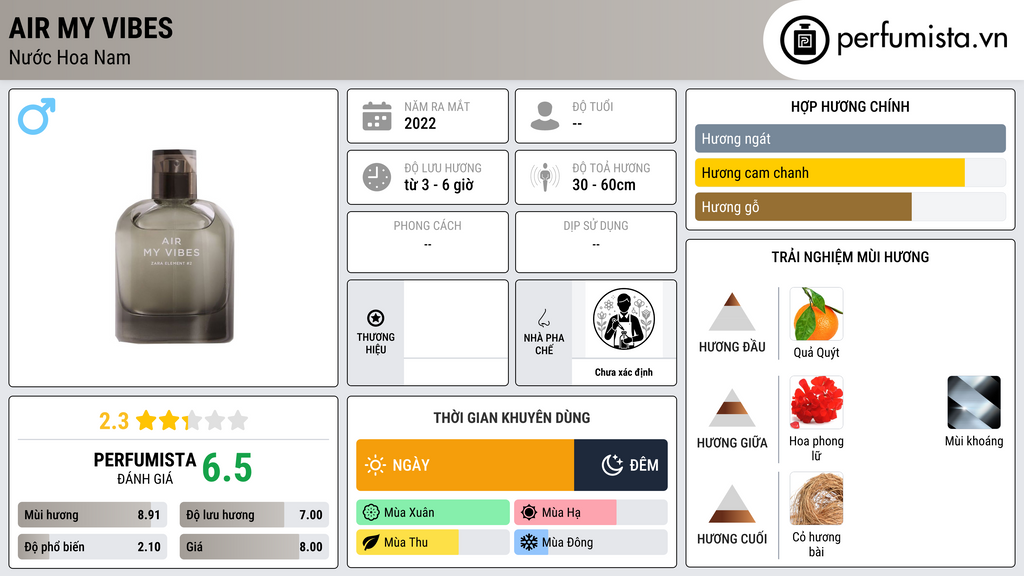Click the Hương gỗ accord bar
Image resolution: width=1024 pixels, height=576 pixels.
(x=850, y=206)
